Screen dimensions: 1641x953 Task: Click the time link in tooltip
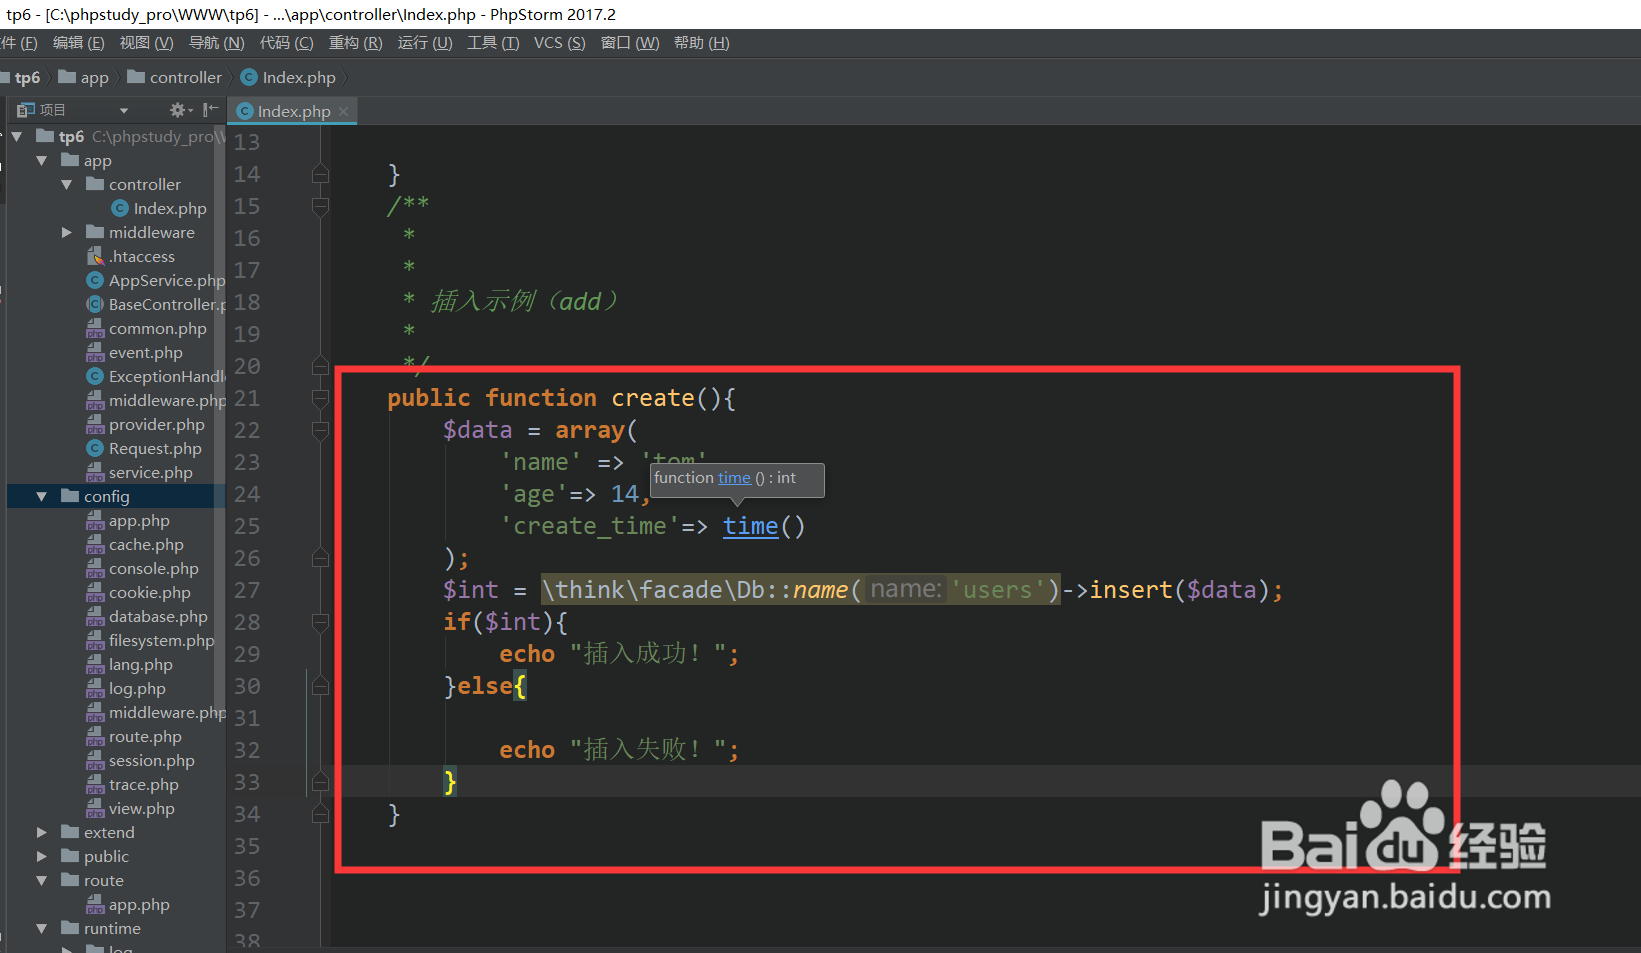[x=734, y=478]
